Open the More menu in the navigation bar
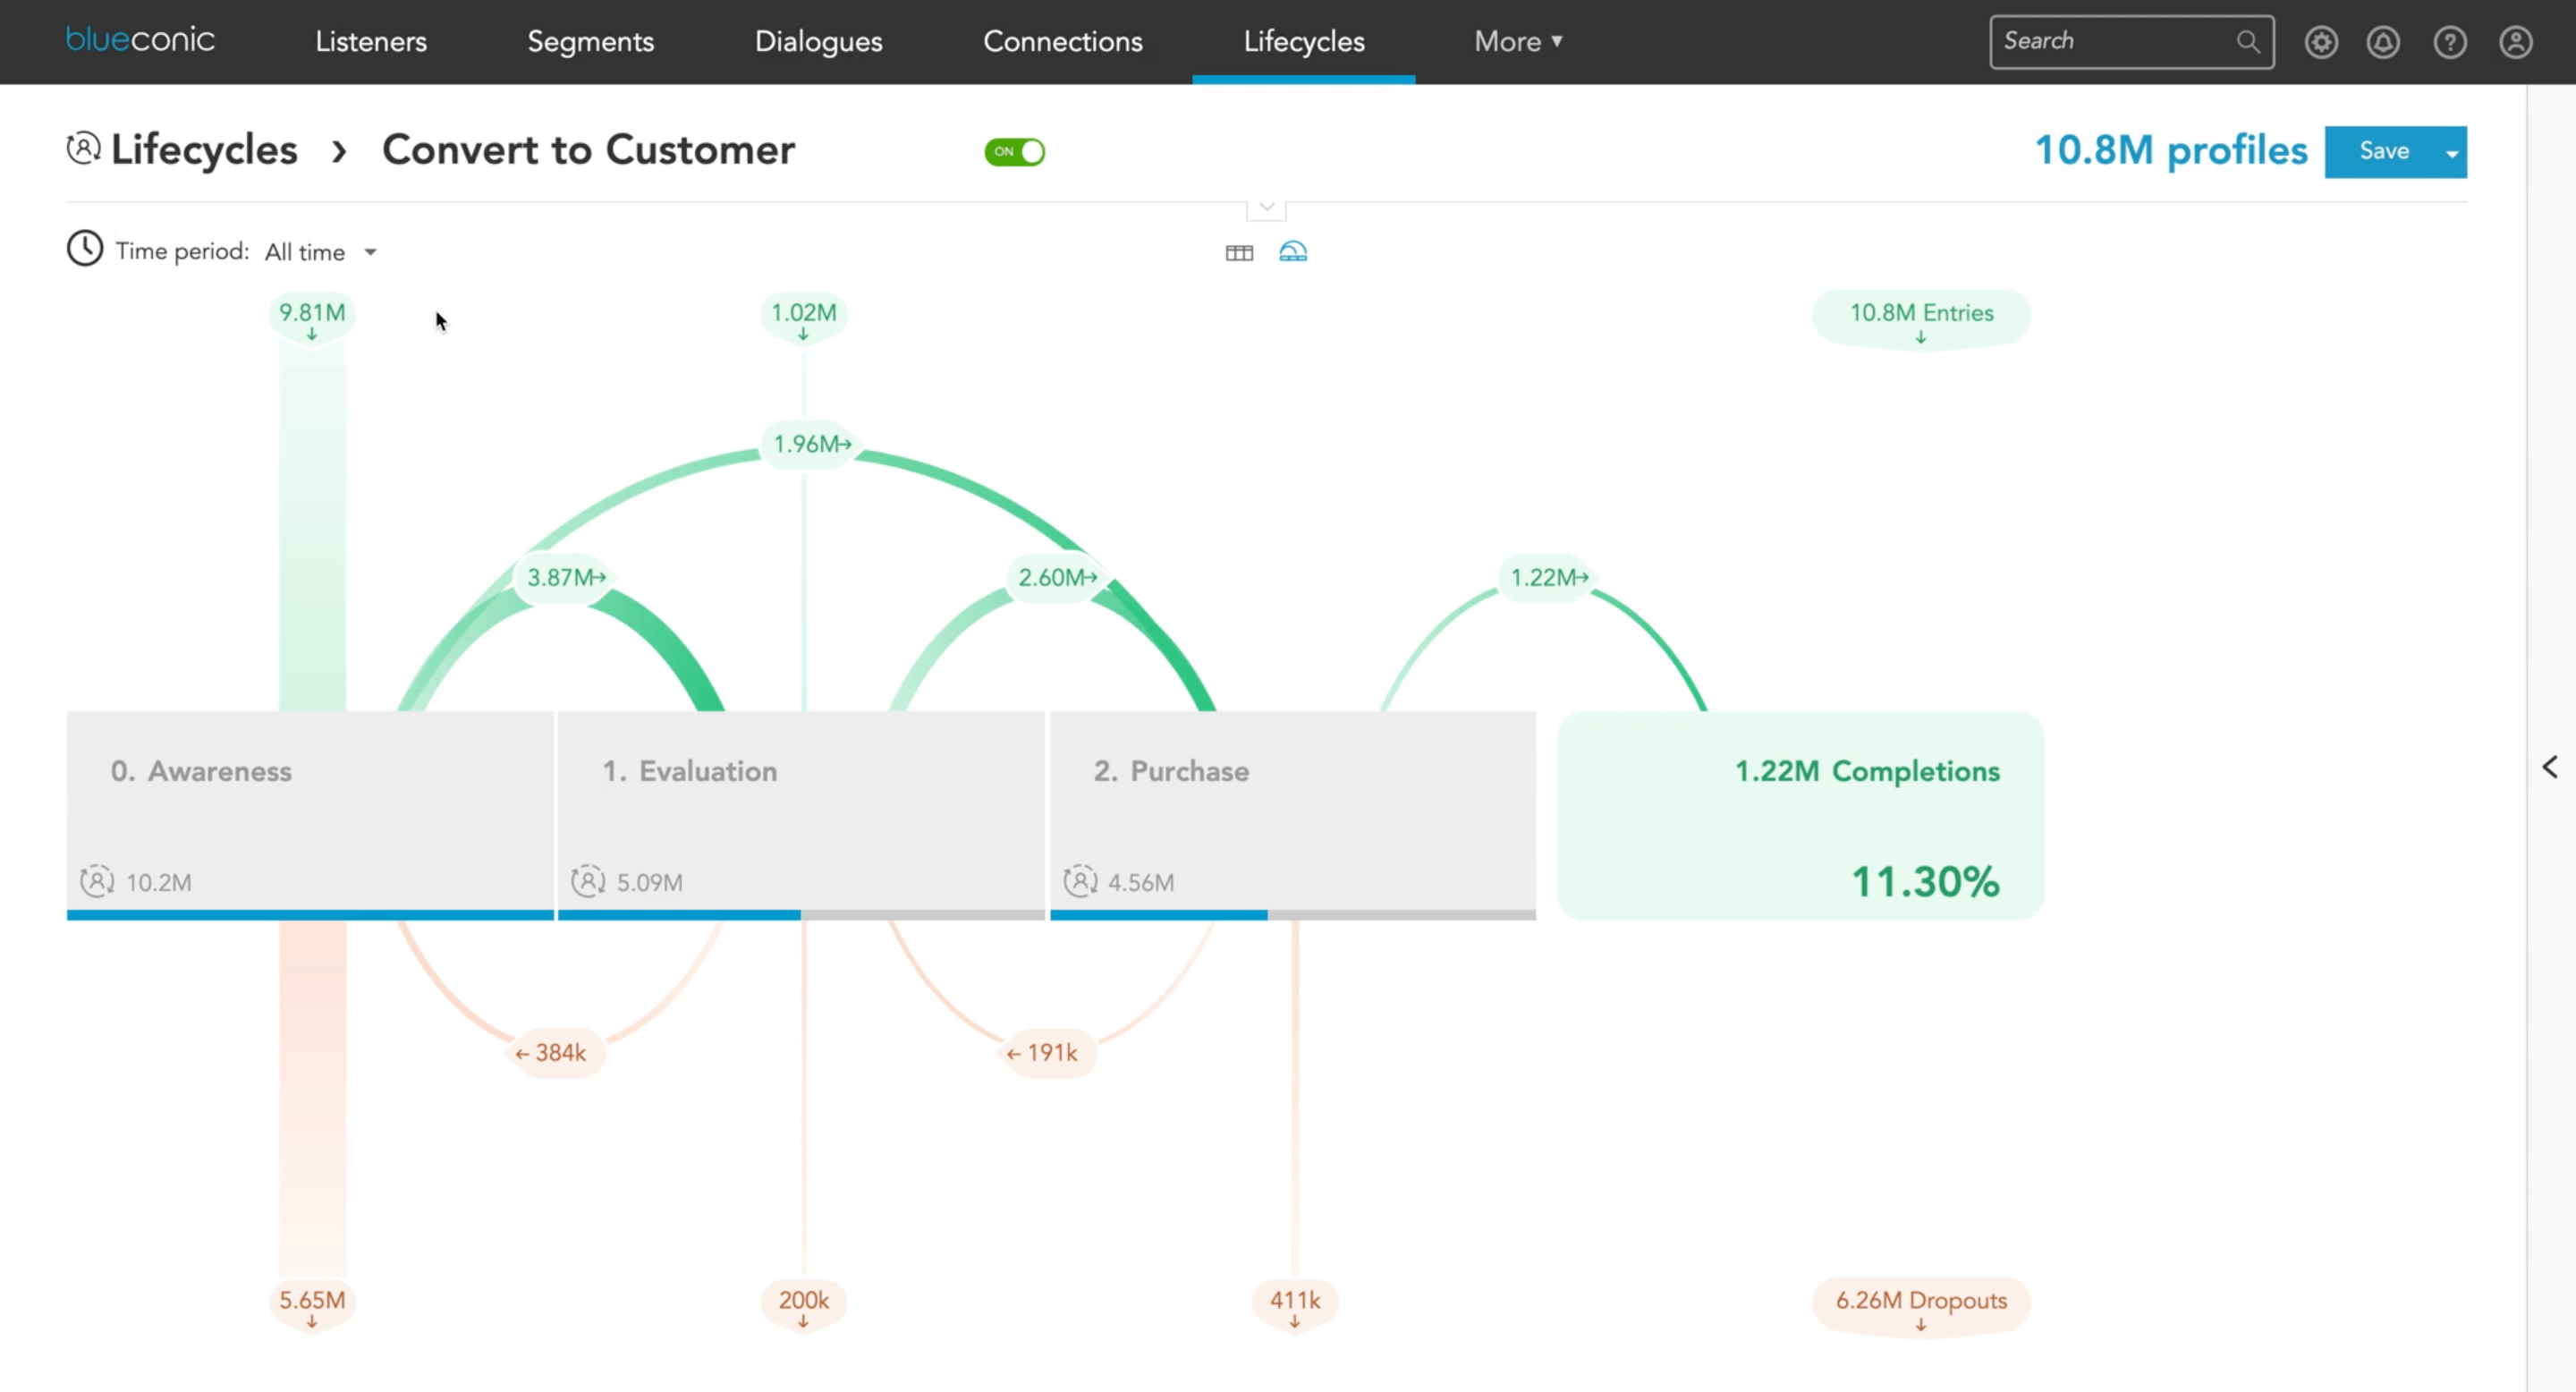 click(1518, 42)
